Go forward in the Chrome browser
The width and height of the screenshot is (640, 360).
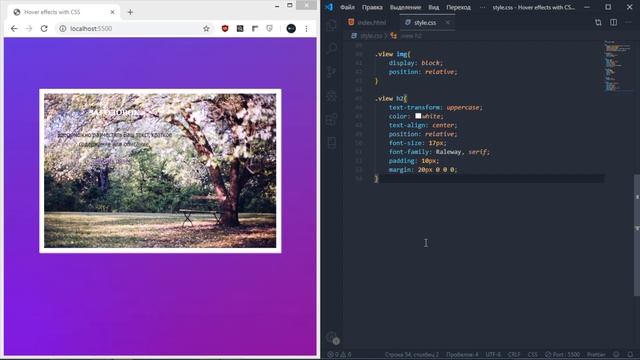click(x=29, y=29)
